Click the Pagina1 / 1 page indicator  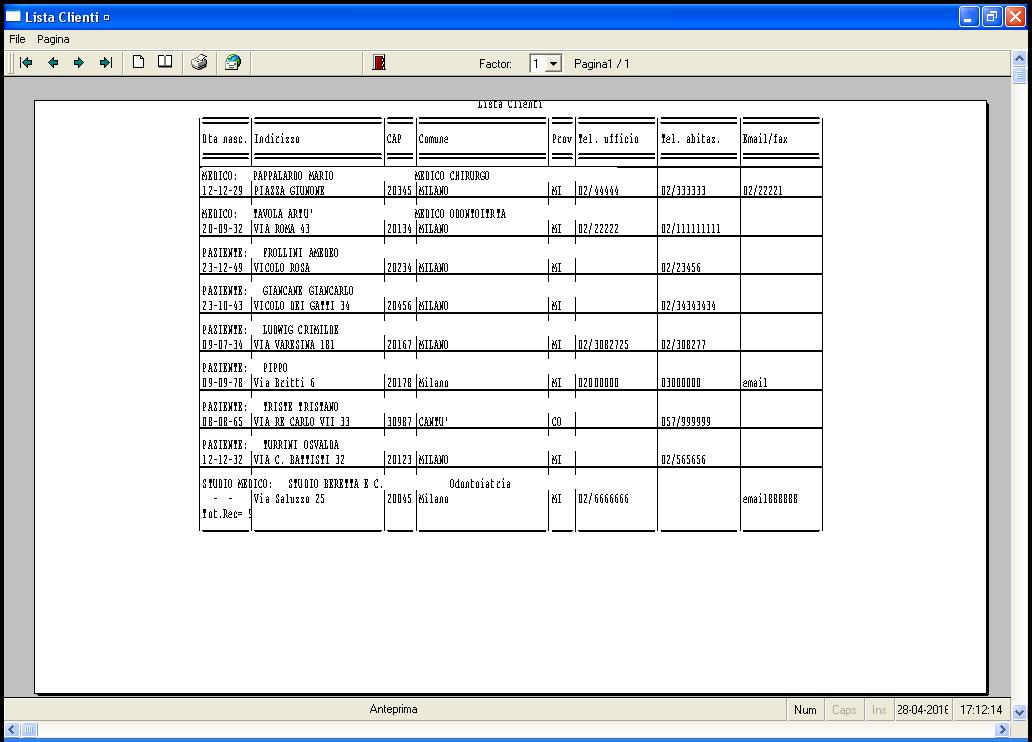coord(602,64)
